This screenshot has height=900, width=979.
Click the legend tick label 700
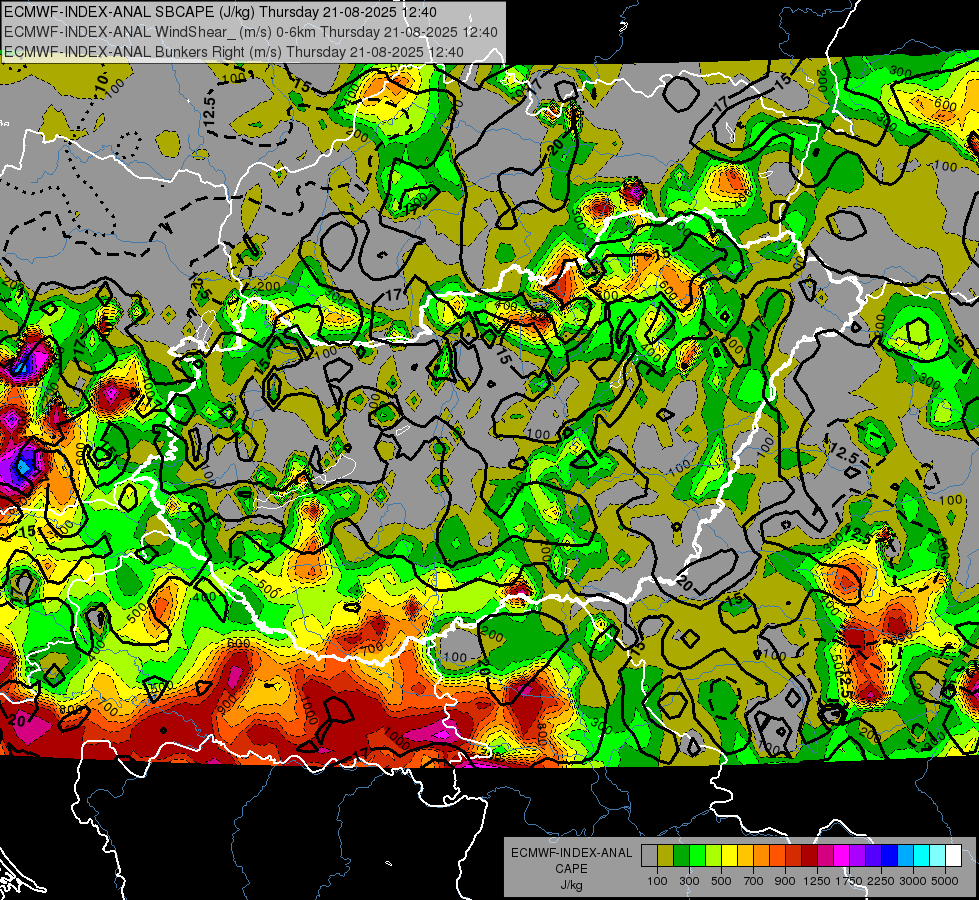click(754, 881)
